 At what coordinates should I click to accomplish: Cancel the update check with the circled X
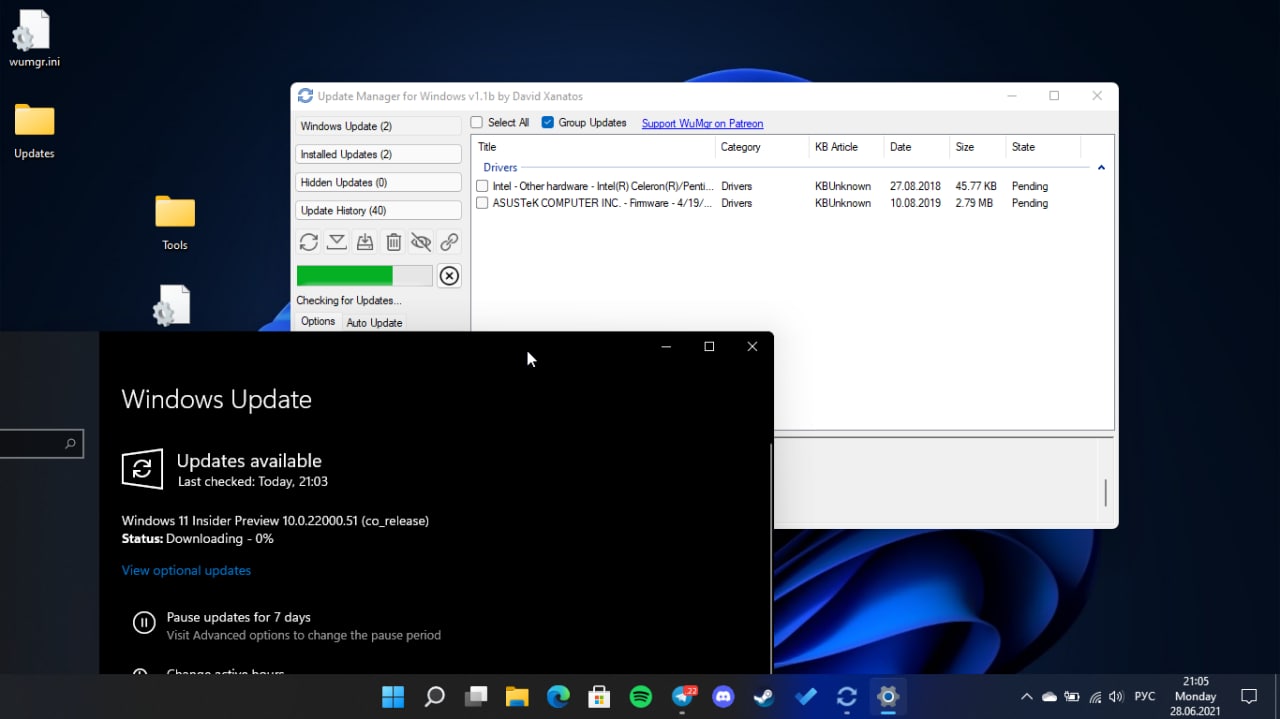(449, 276)
